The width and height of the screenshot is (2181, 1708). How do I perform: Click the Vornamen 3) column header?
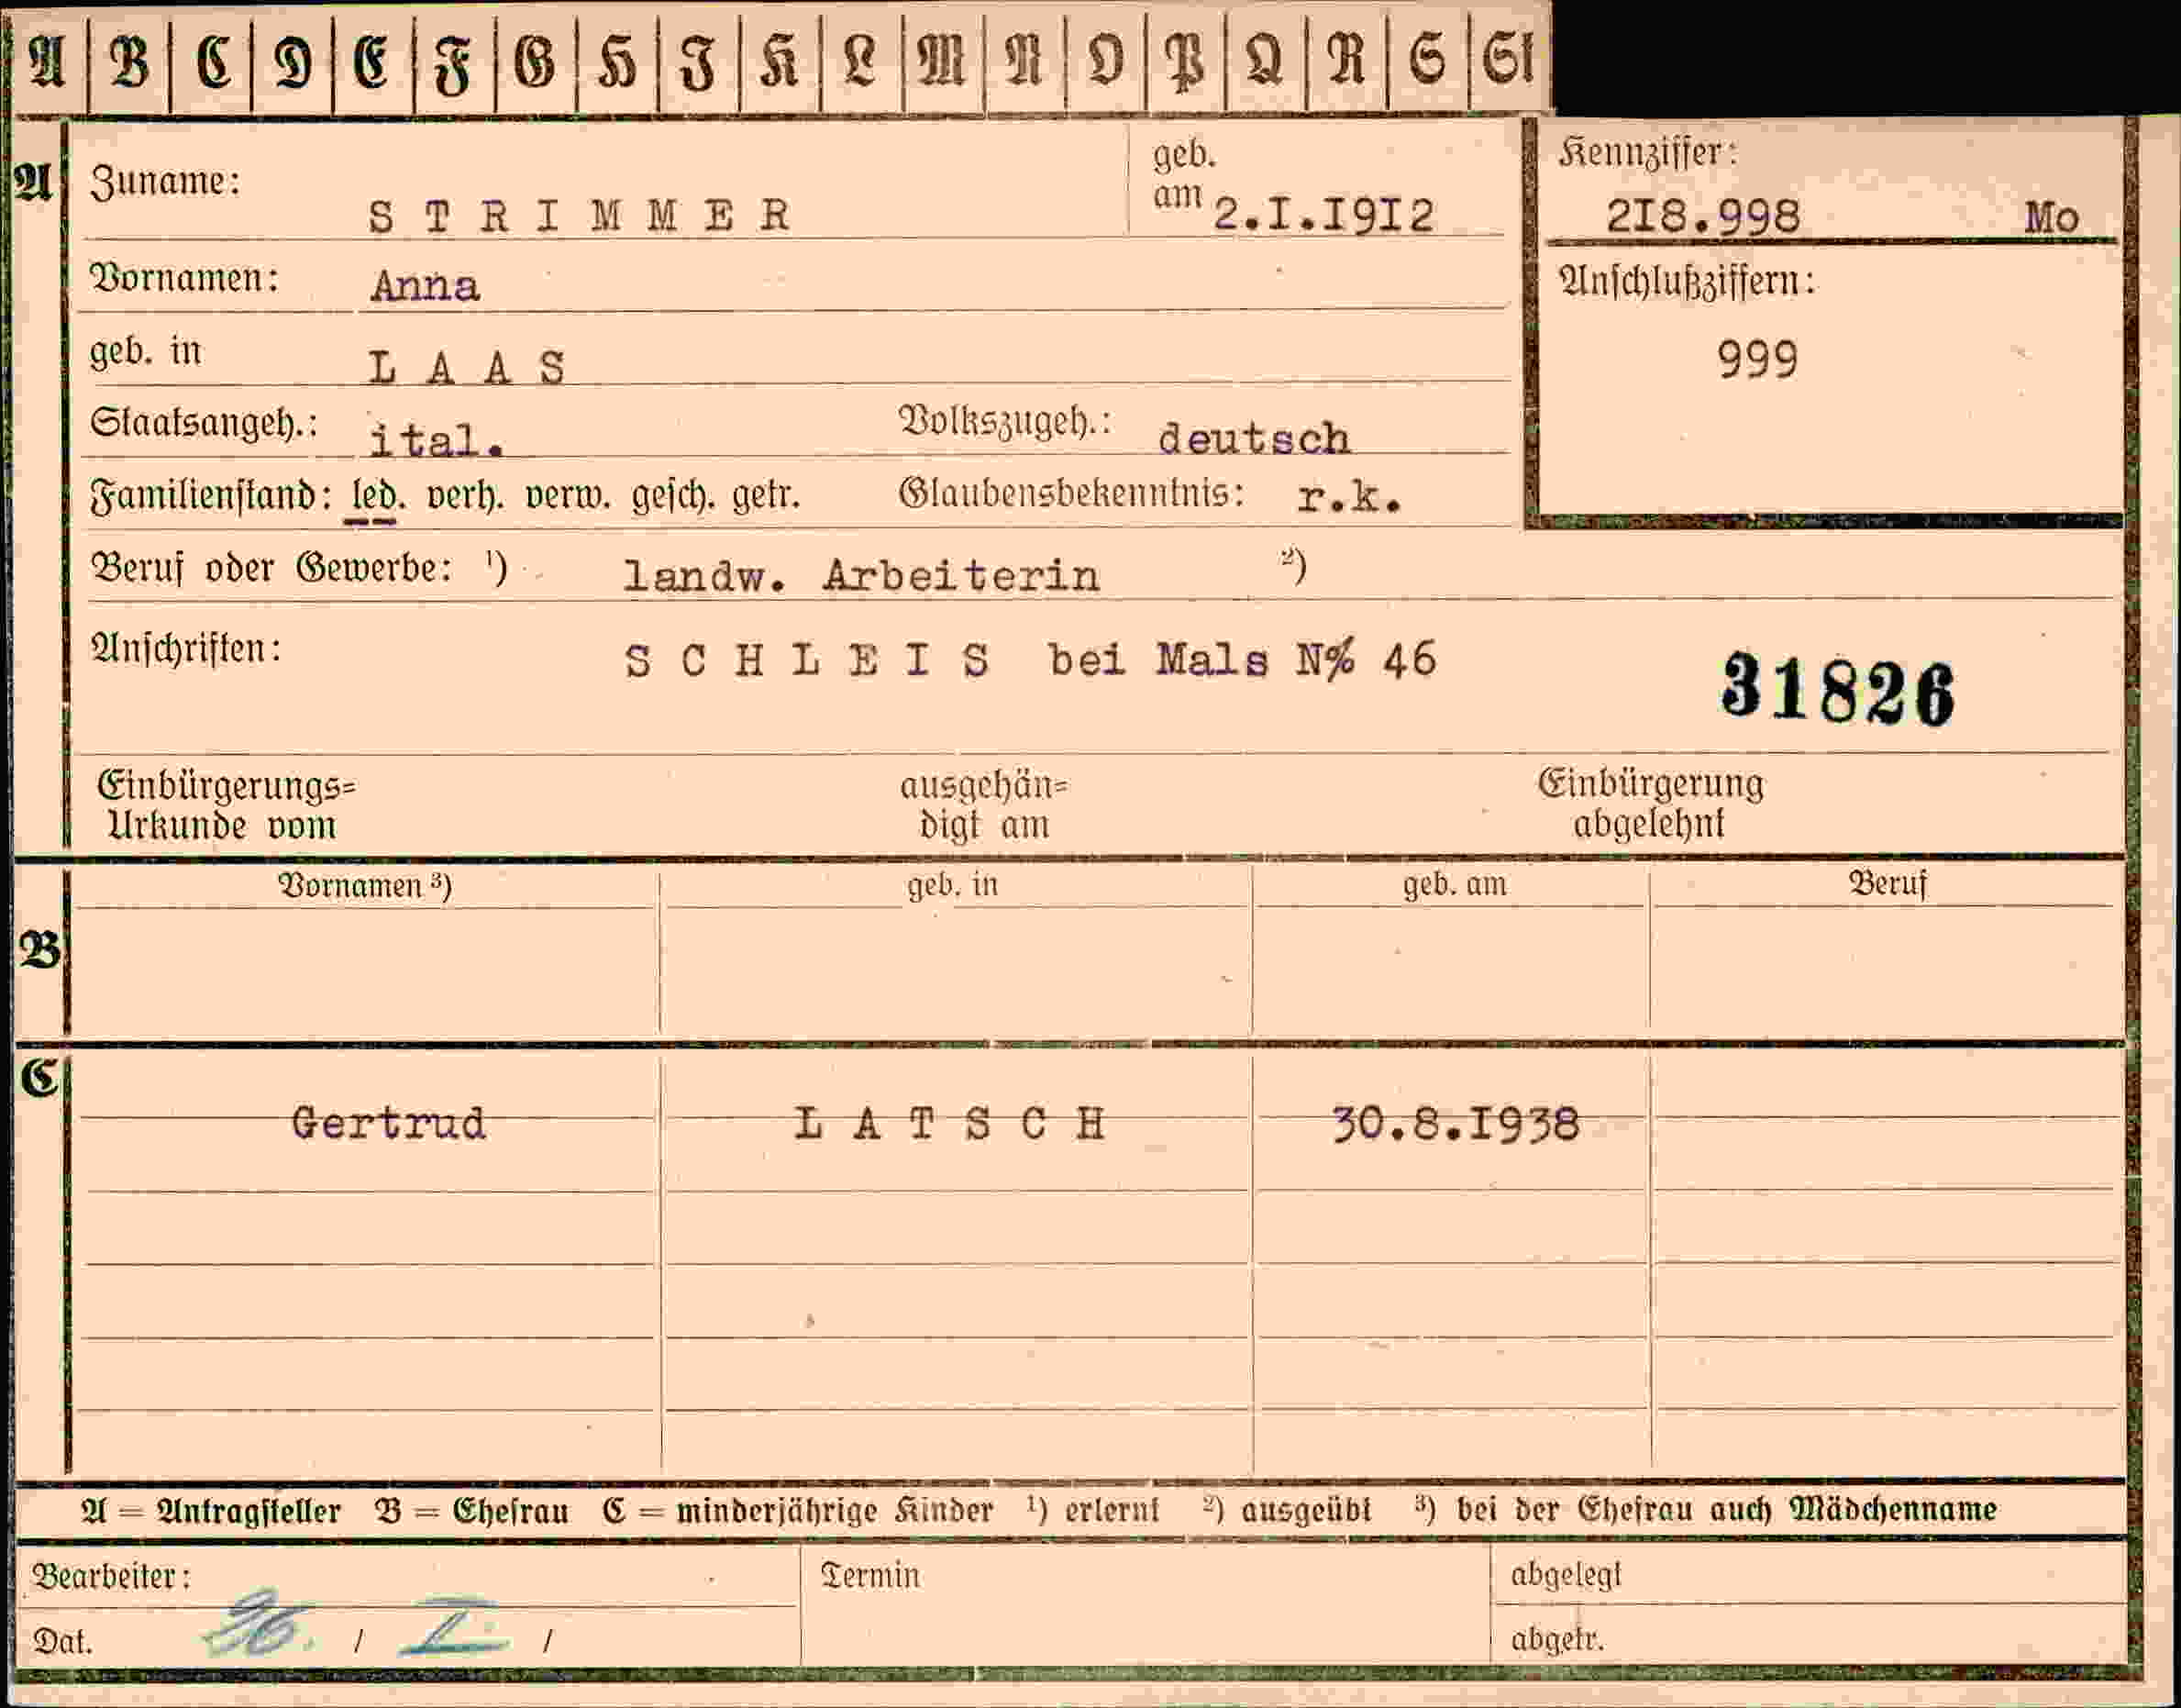click(364, 886)
